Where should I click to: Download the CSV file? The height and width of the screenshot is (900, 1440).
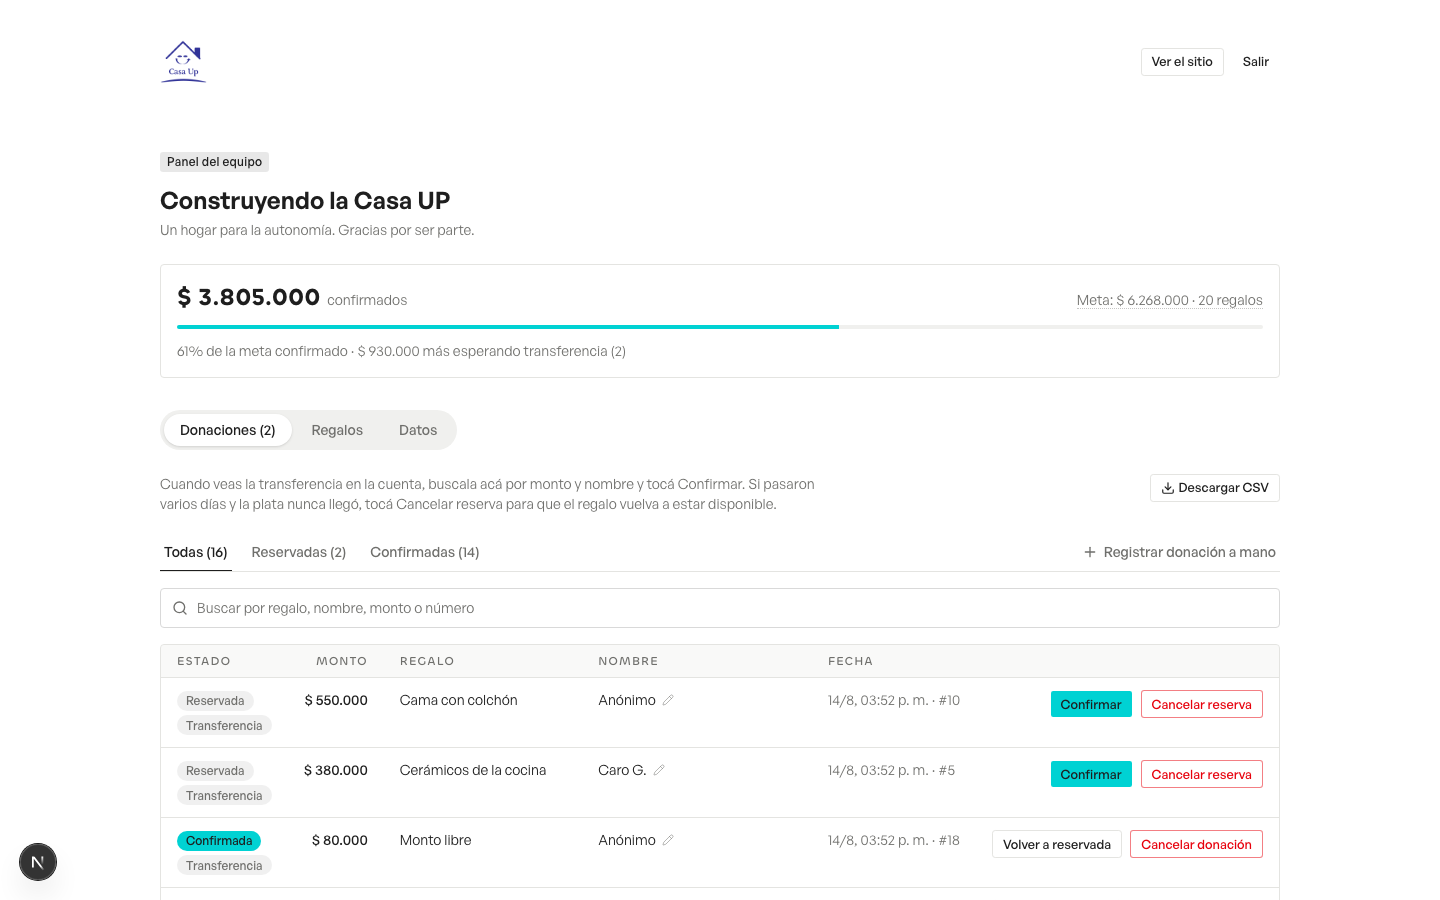pyautogui.click(x=1215, y=488)
